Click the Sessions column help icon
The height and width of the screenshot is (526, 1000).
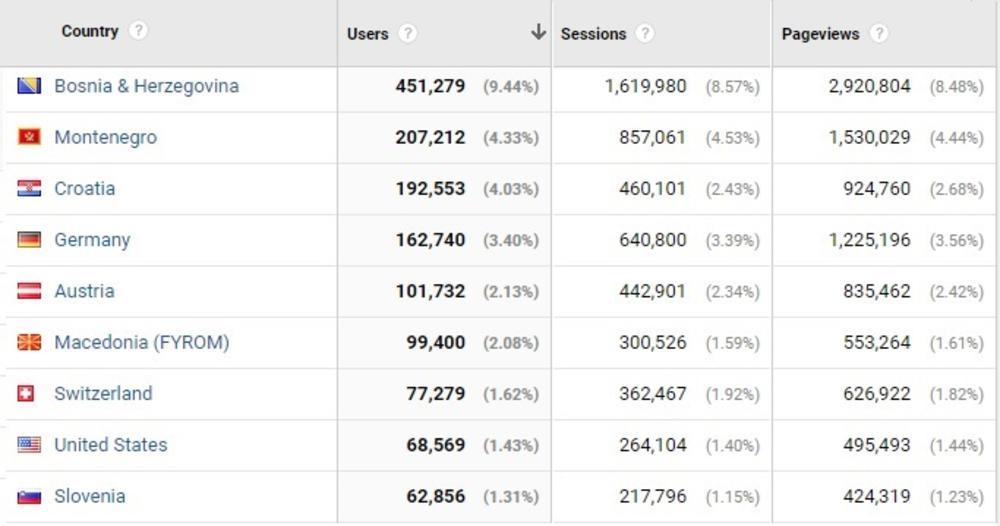645,34
